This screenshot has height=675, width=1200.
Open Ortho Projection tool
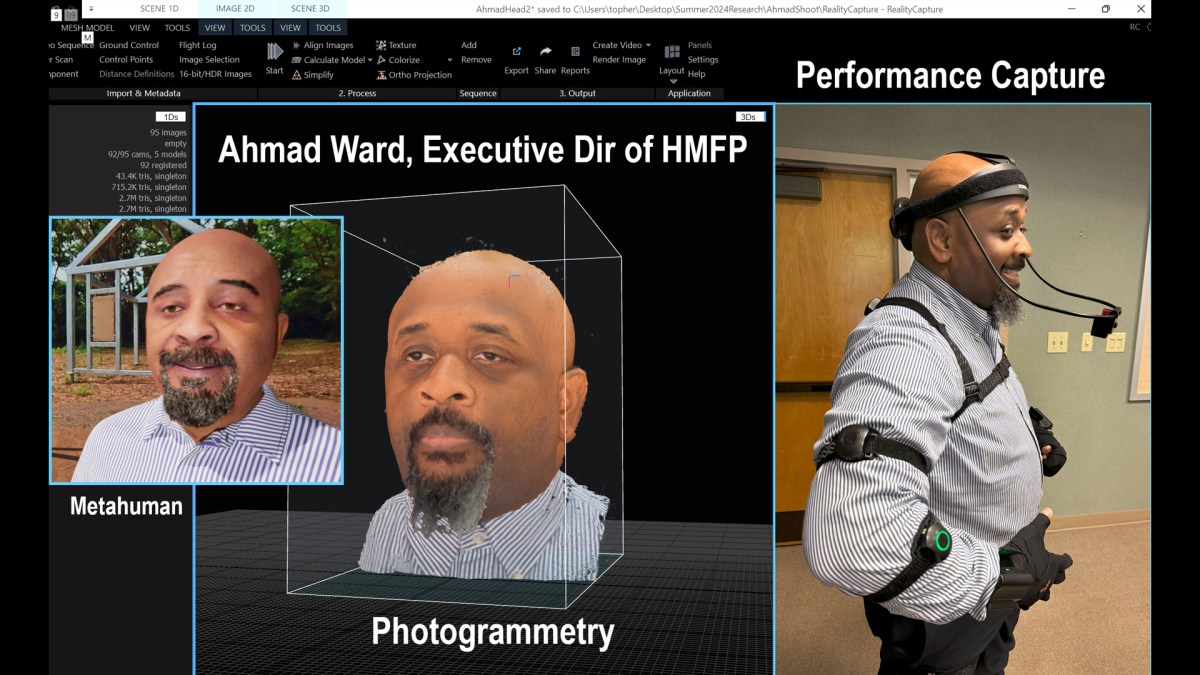(x=419, y=75)
